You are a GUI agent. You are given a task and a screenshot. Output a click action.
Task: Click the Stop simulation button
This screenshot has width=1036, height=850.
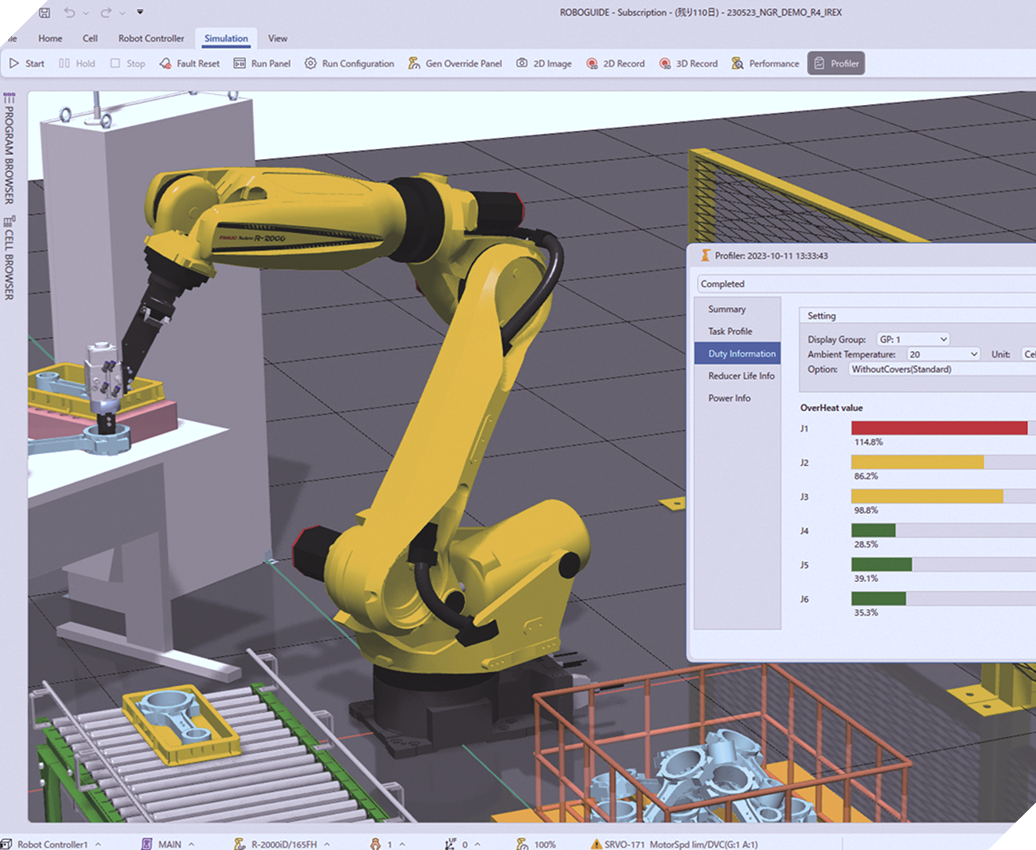(x=128, y=63)
